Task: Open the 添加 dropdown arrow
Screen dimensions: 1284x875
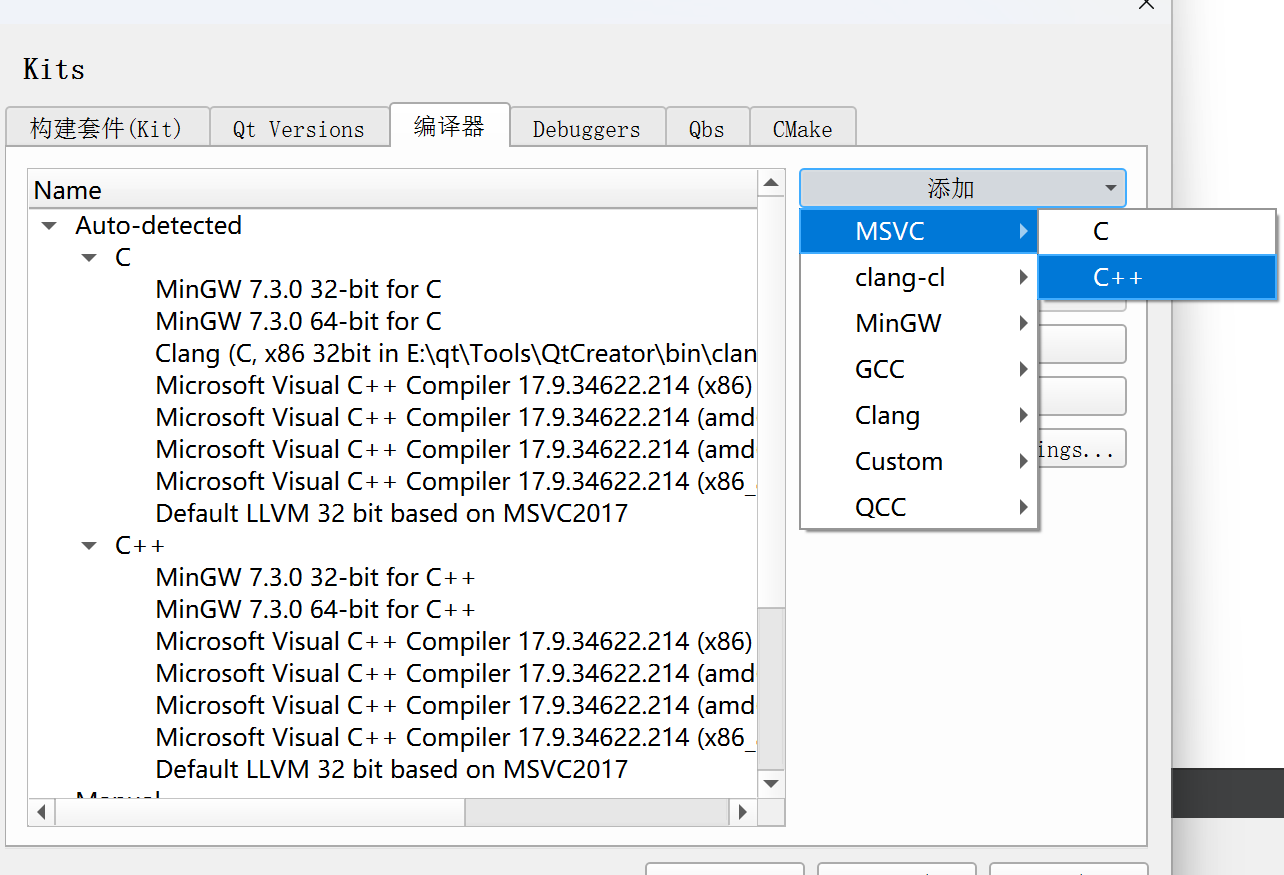Action: click(1108, 188)
